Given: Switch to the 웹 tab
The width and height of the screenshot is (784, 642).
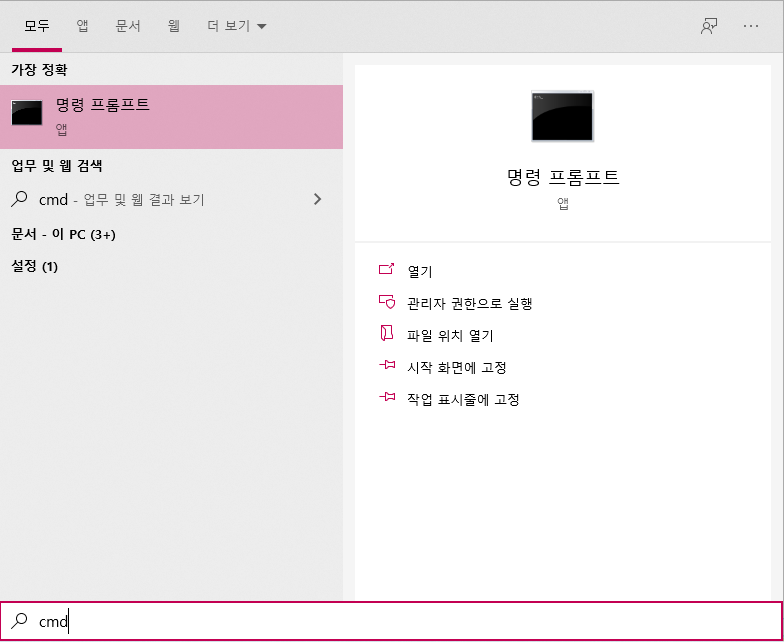Looking at the screenshot, I should tap(174, 26).
